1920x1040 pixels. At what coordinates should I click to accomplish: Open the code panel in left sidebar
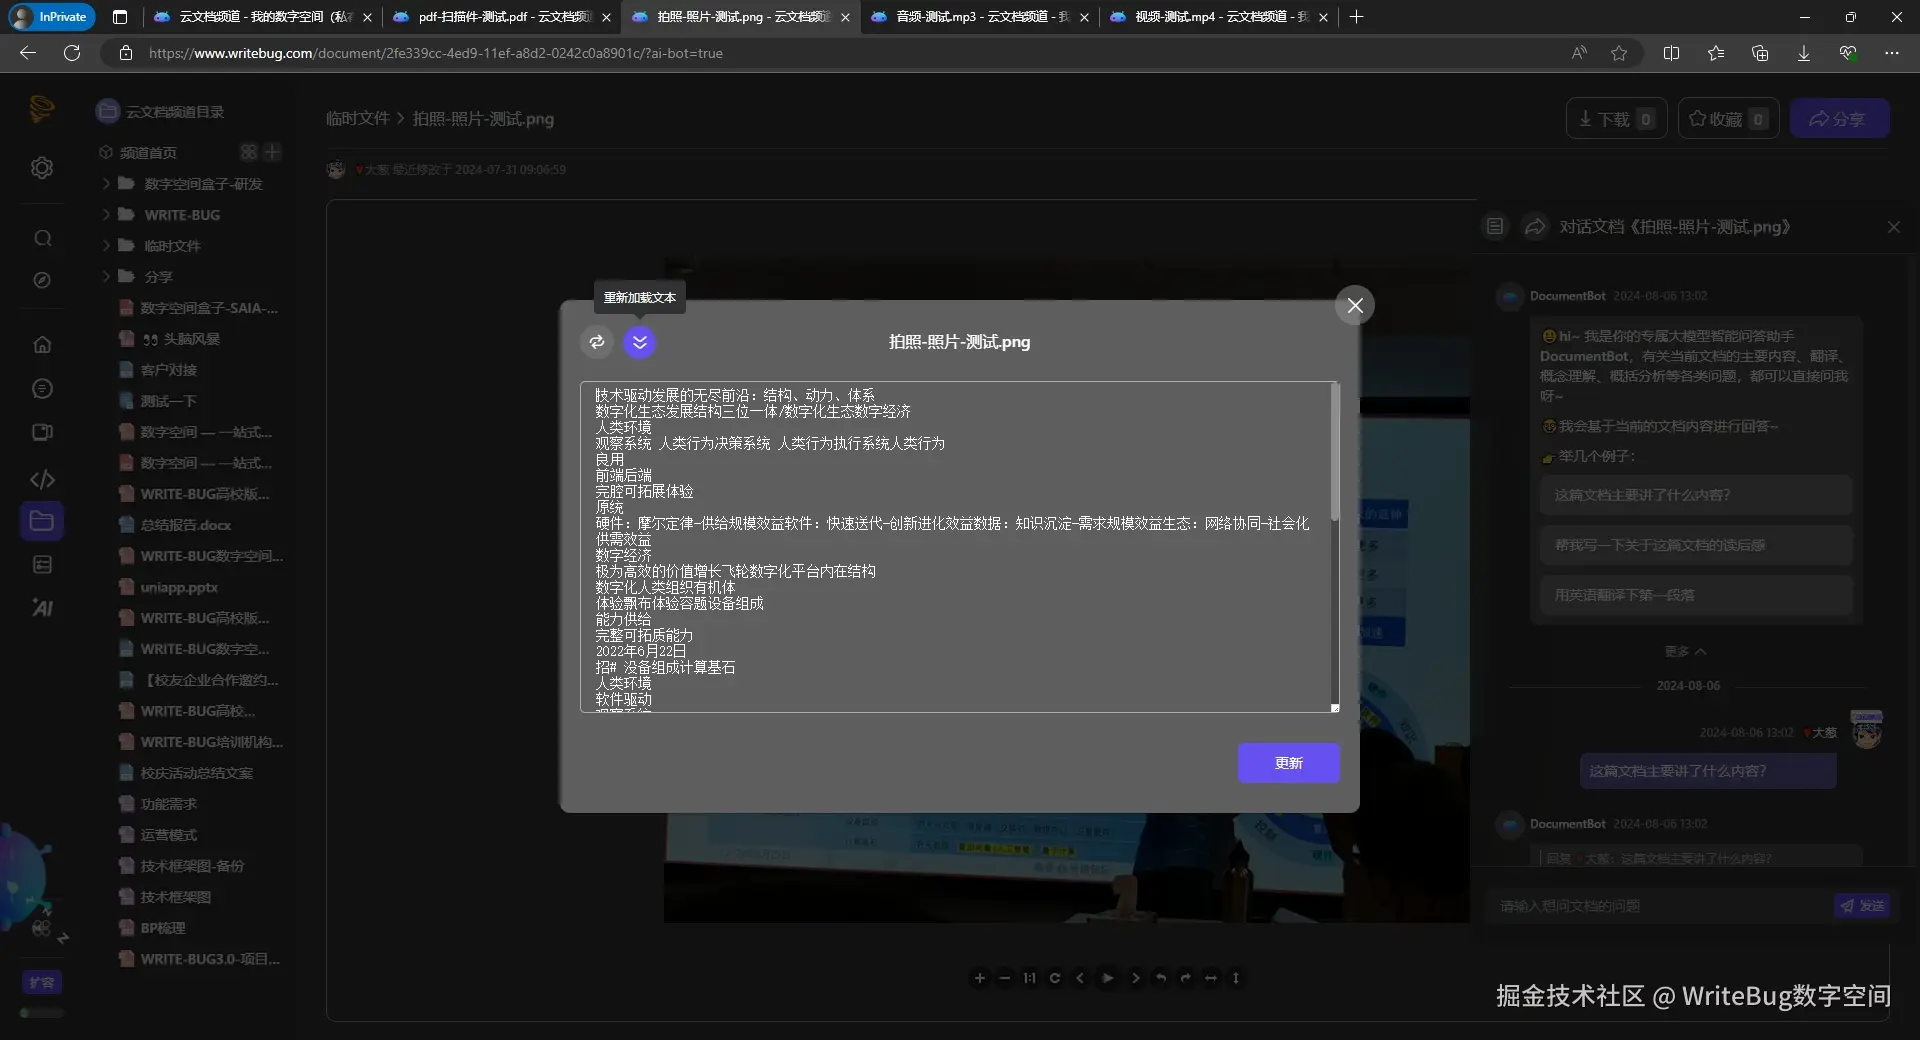(42, 480)
